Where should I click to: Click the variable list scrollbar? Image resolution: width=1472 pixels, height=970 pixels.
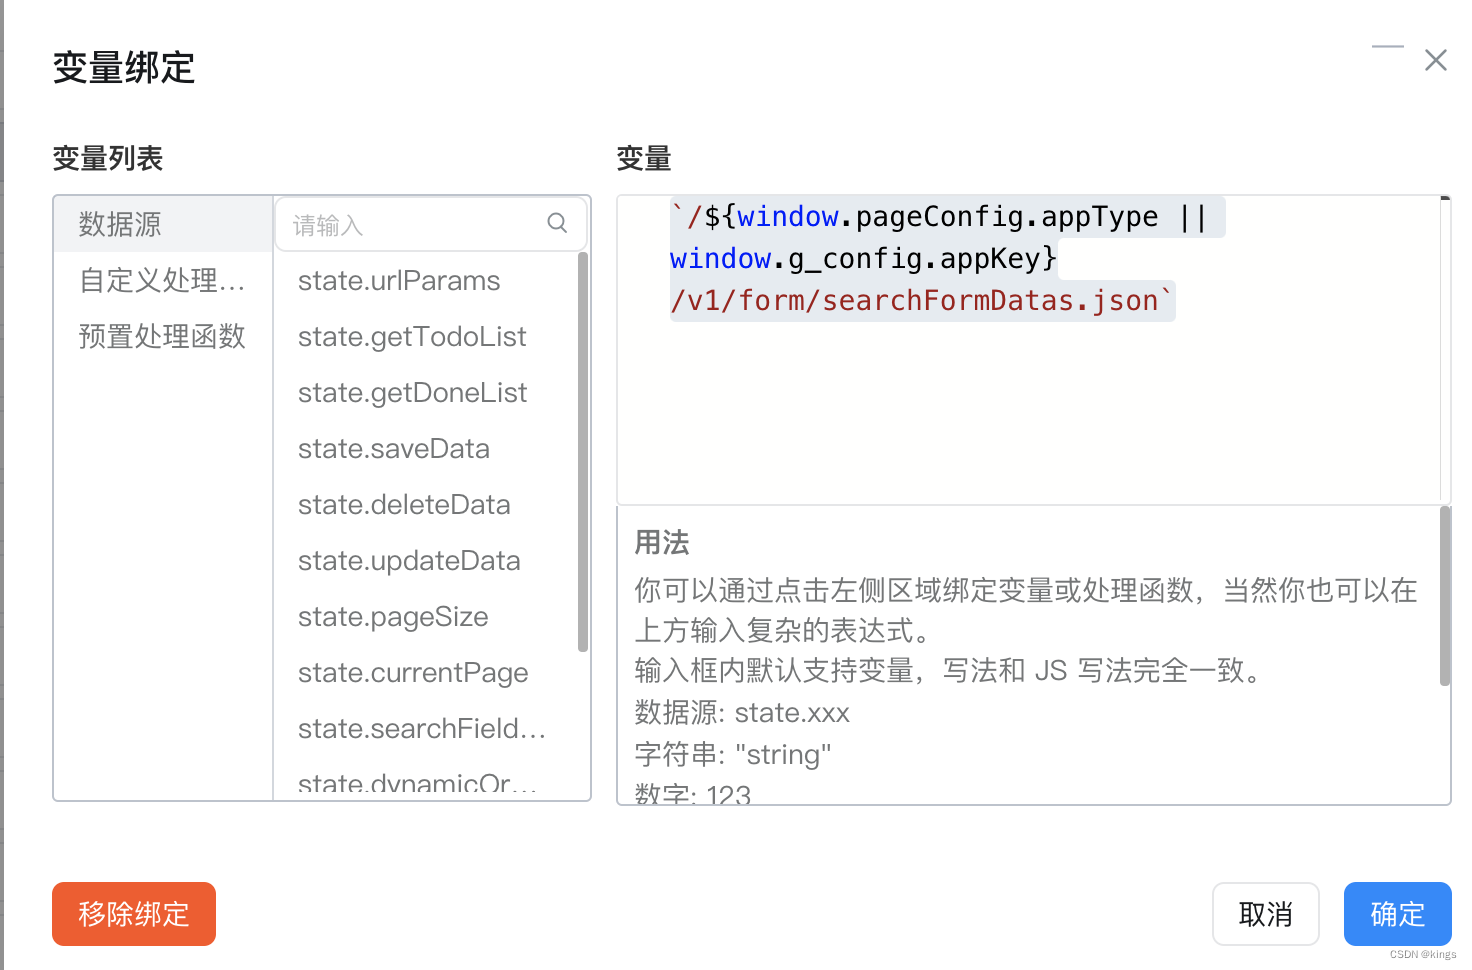click(x=583, y=450)
